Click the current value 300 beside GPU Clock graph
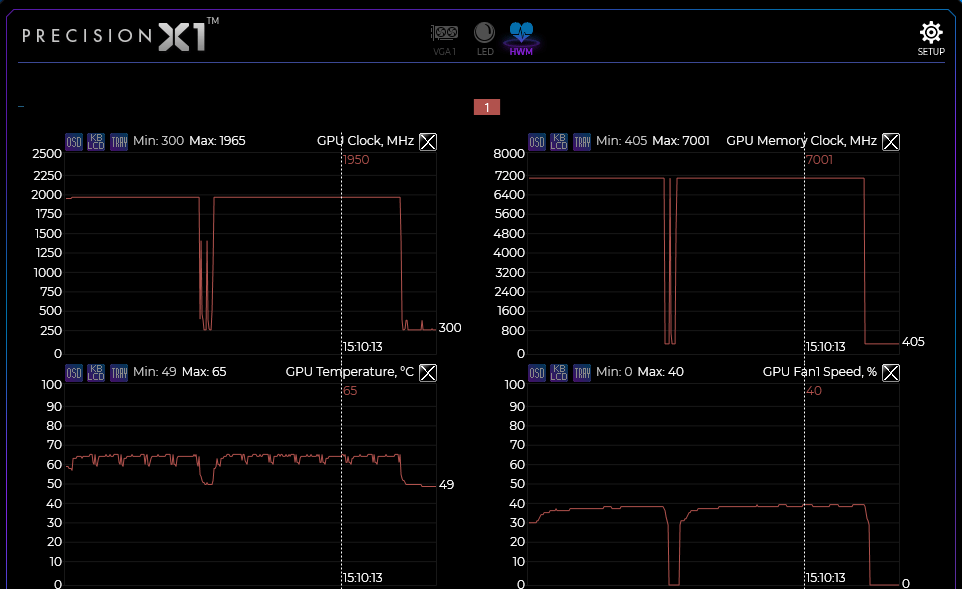 tap(450, 328)
